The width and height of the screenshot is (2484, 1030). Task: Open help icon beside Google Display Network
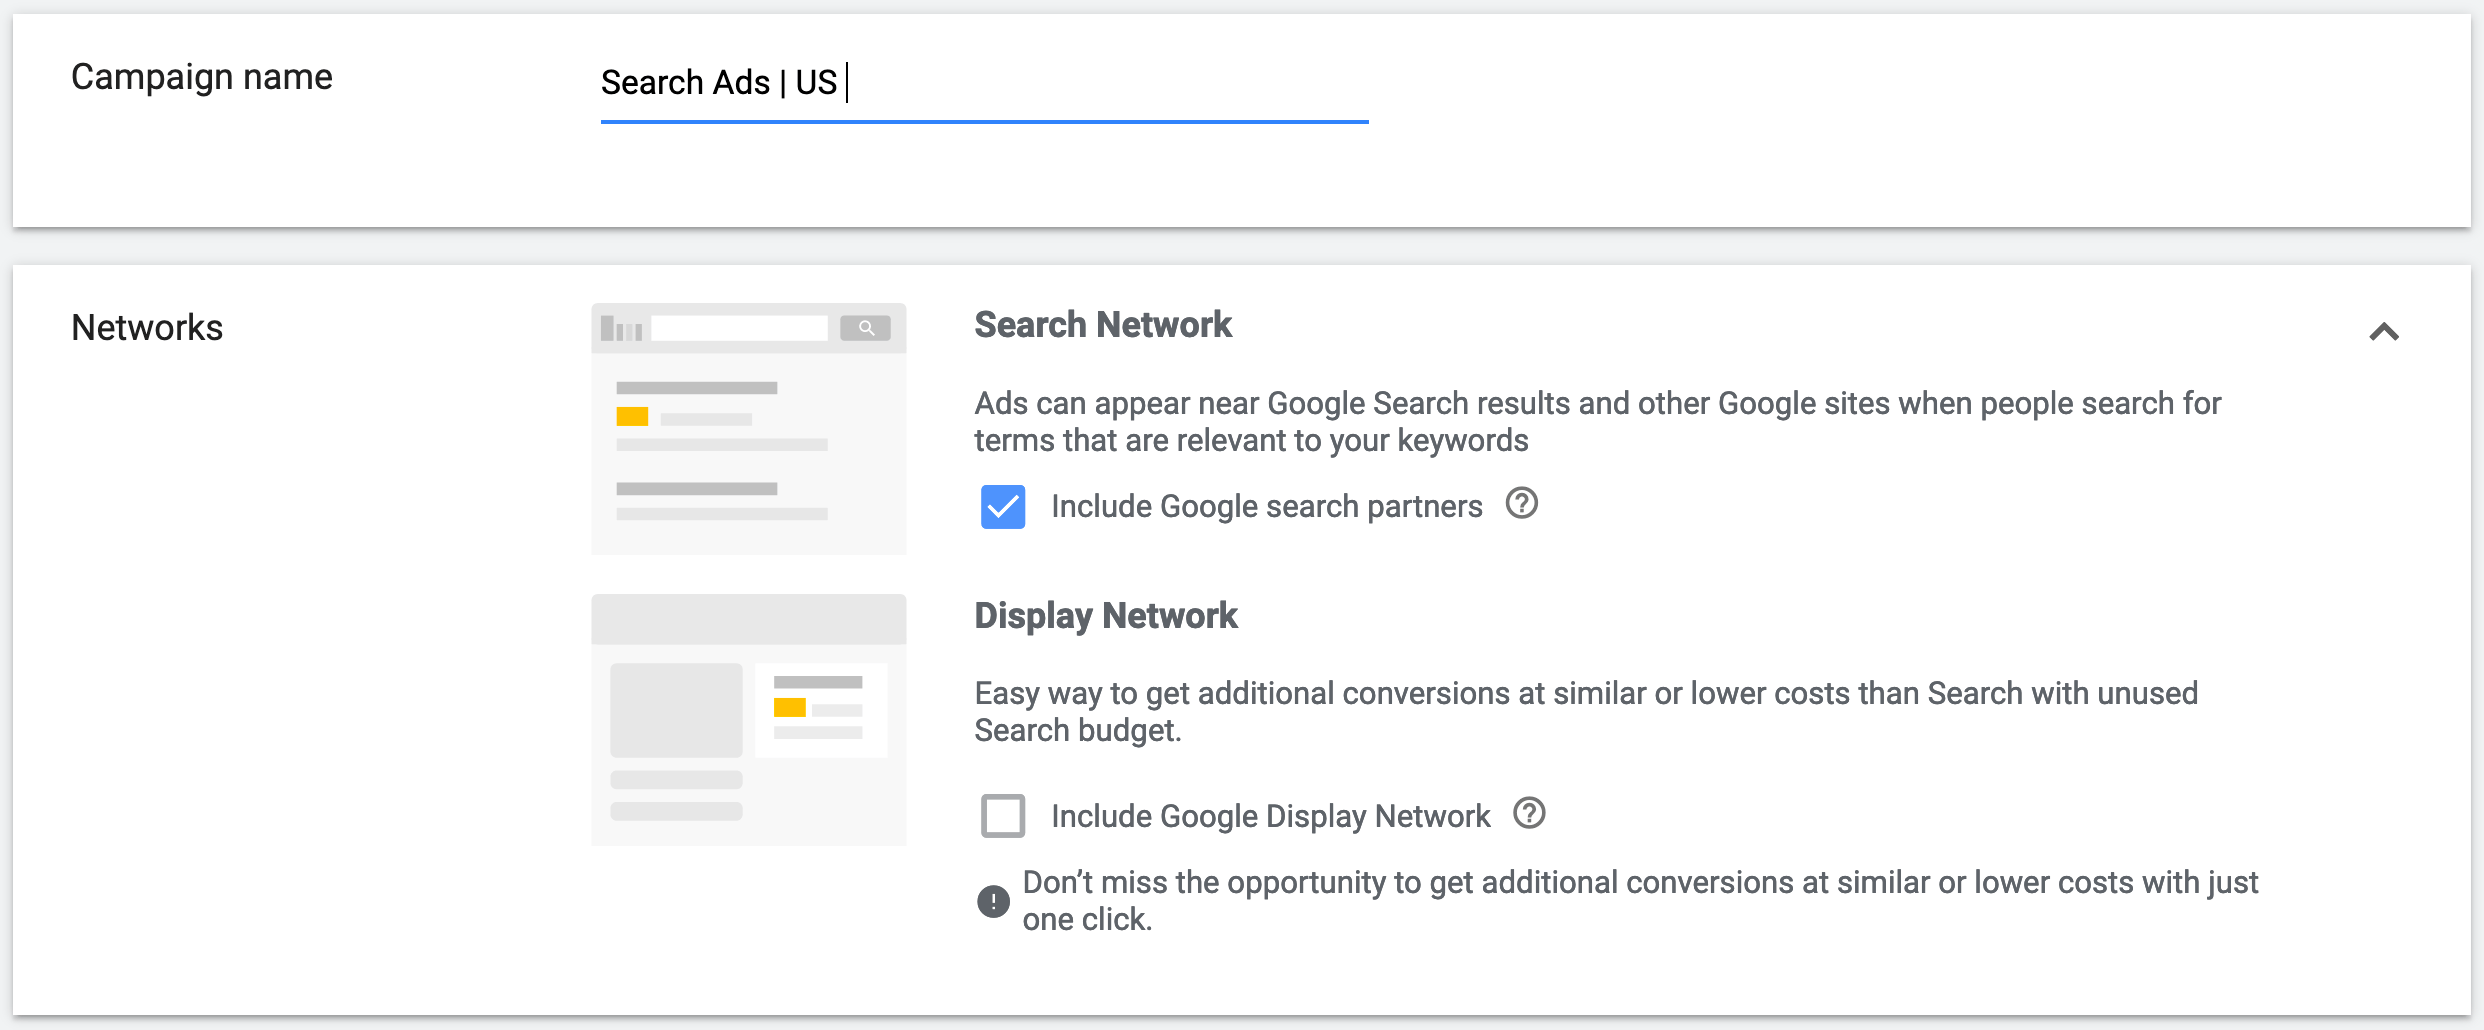[x=1529, y=814]
